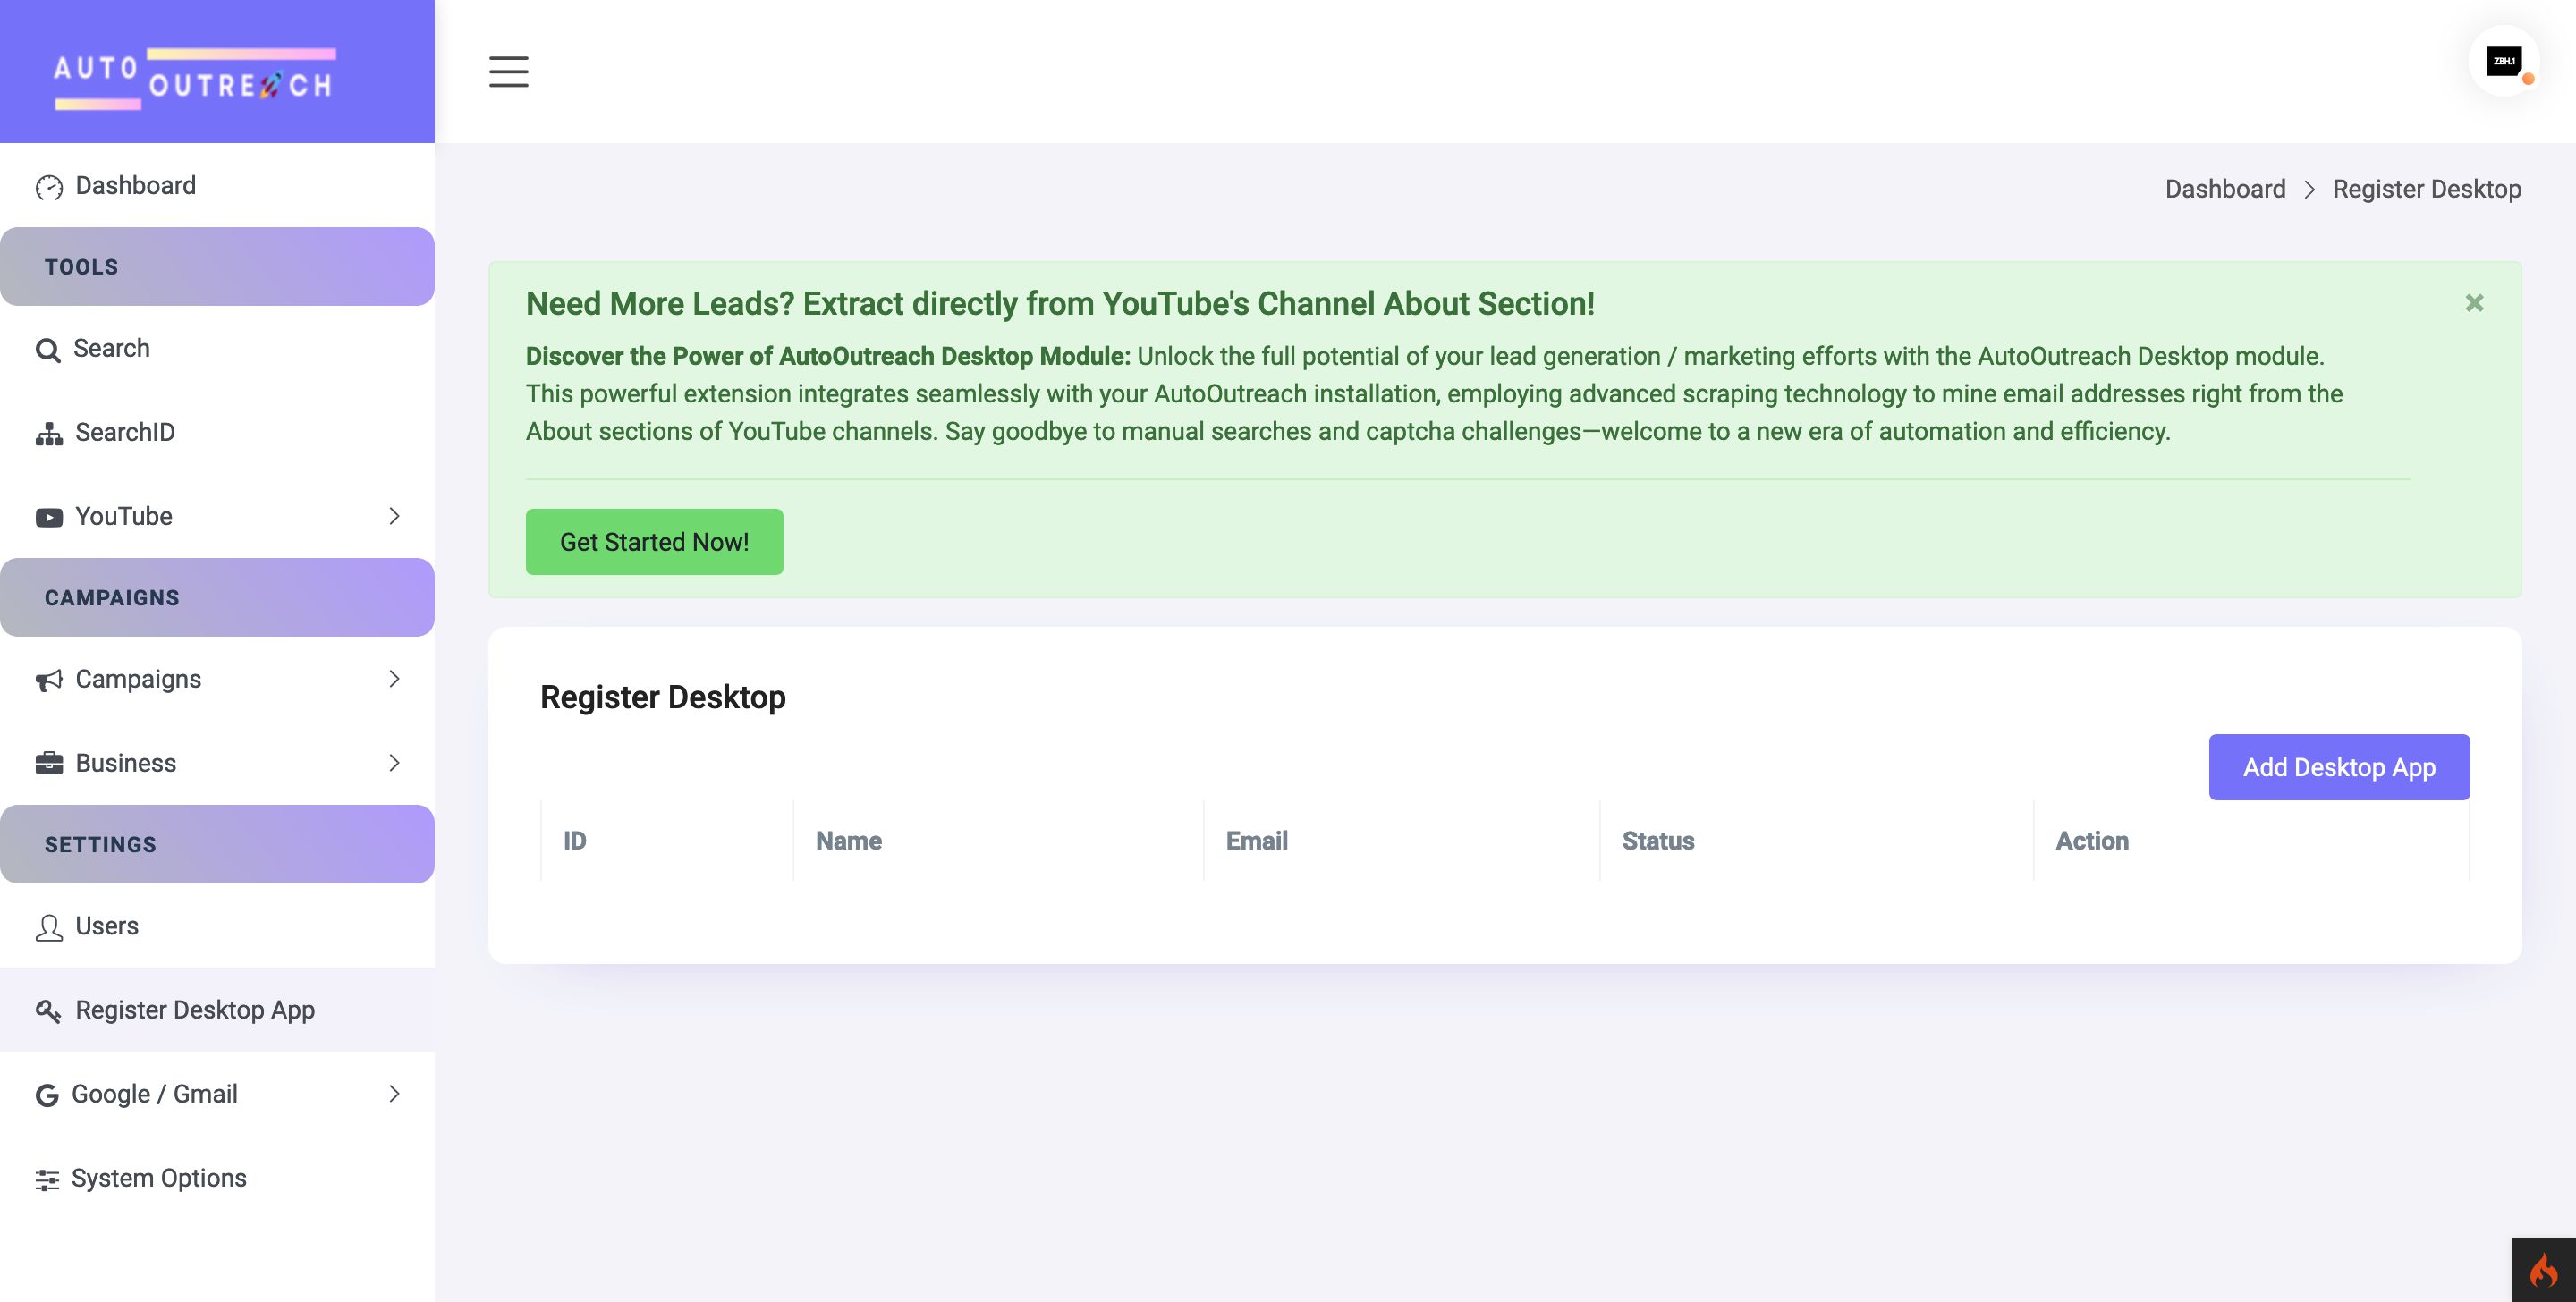This screenshot has width=2576, height=1302.
Task: Open the AutoOutreach logo home link
Action: point(194,76)
